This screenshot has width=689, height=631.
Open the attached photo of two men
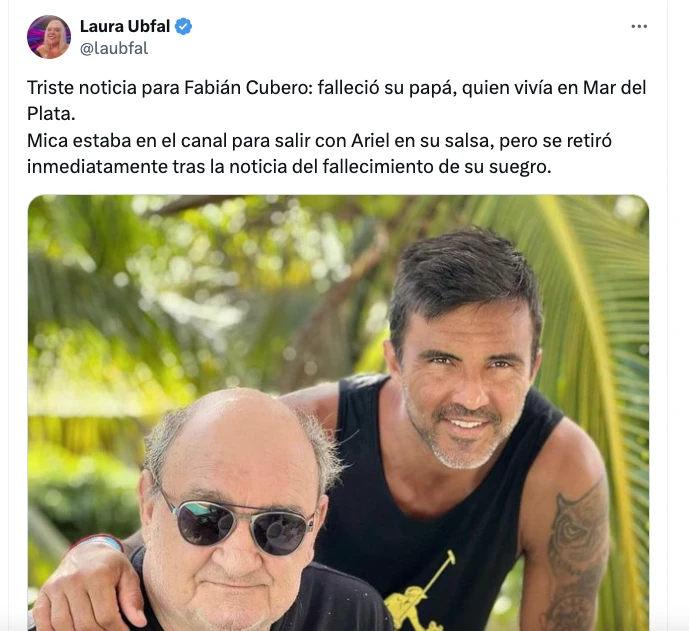tap(338, 413)
